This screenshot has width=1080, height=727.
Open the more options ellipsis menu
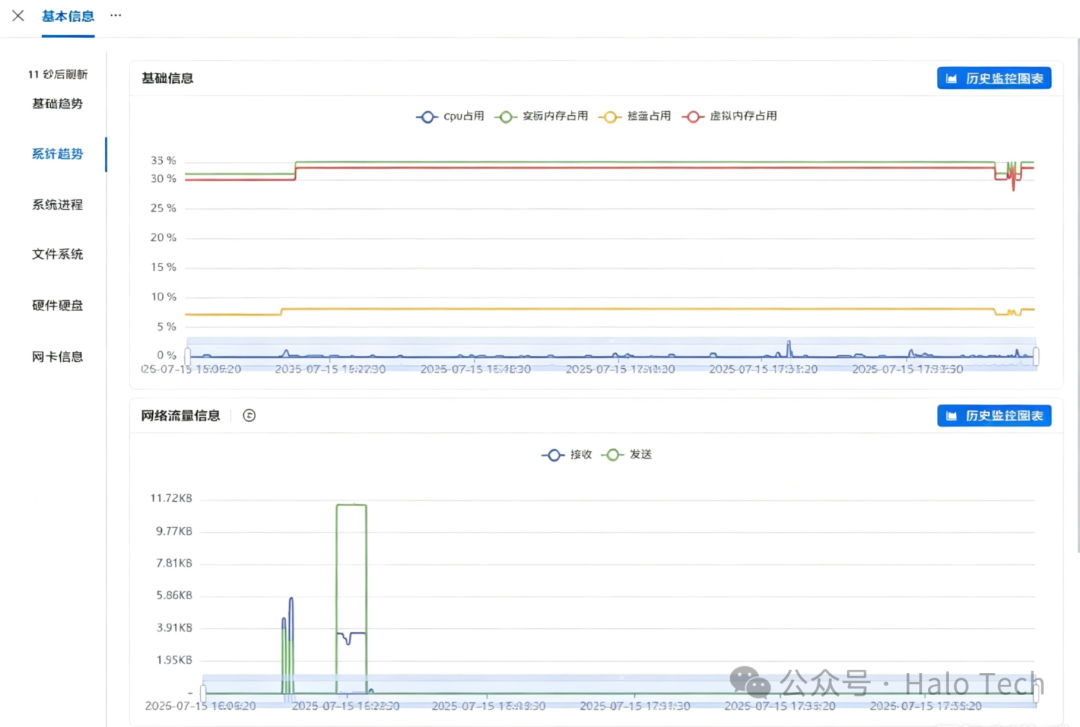point(116,15)
